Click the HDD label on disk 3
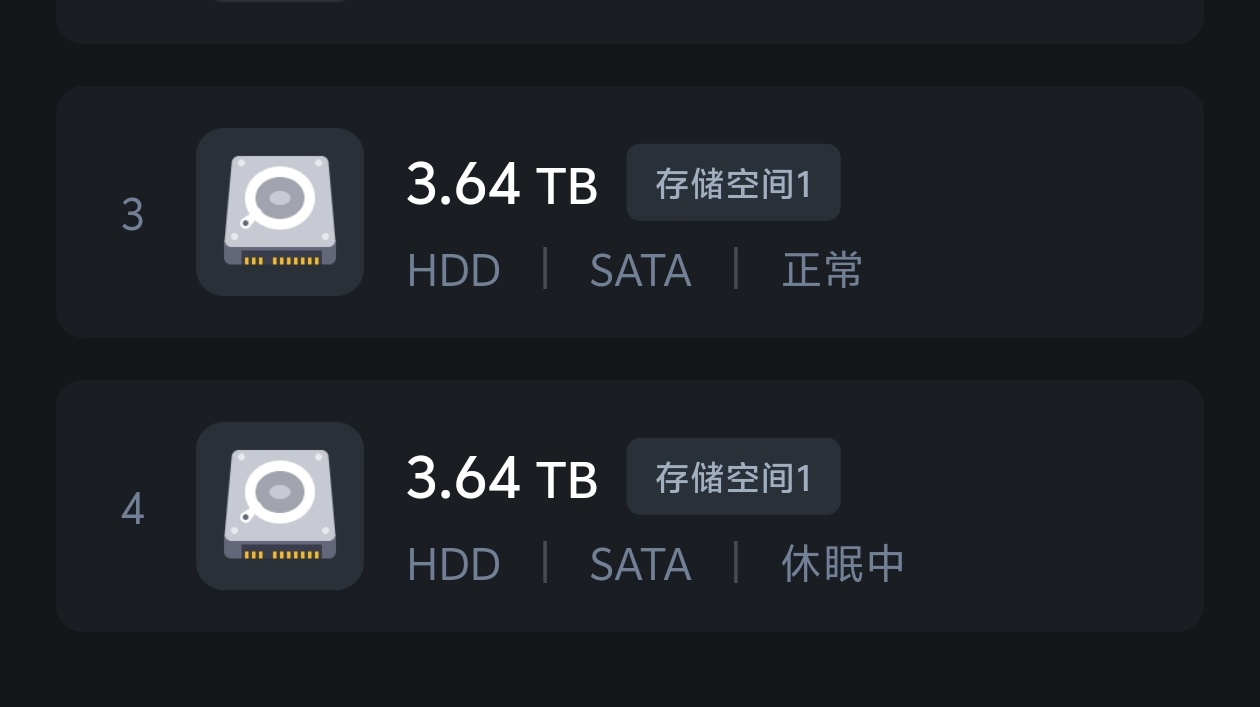 (x=454, y=271)
